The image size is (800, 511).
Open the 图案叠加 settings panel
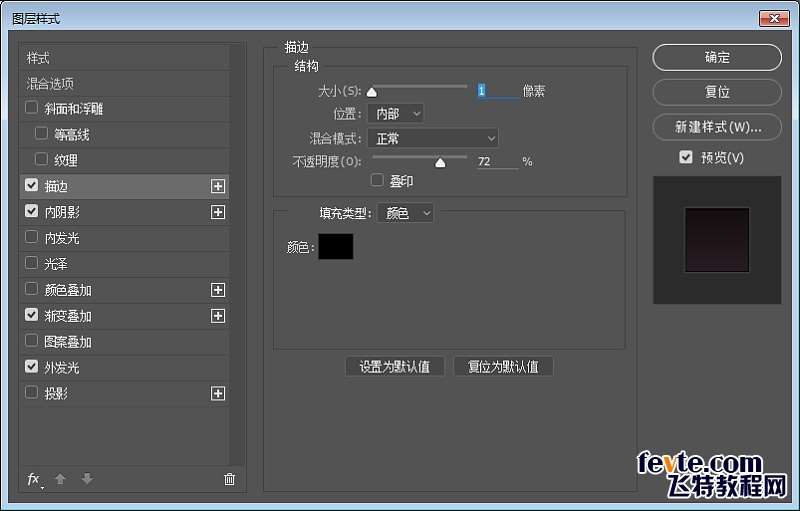(x=67, y=342)
